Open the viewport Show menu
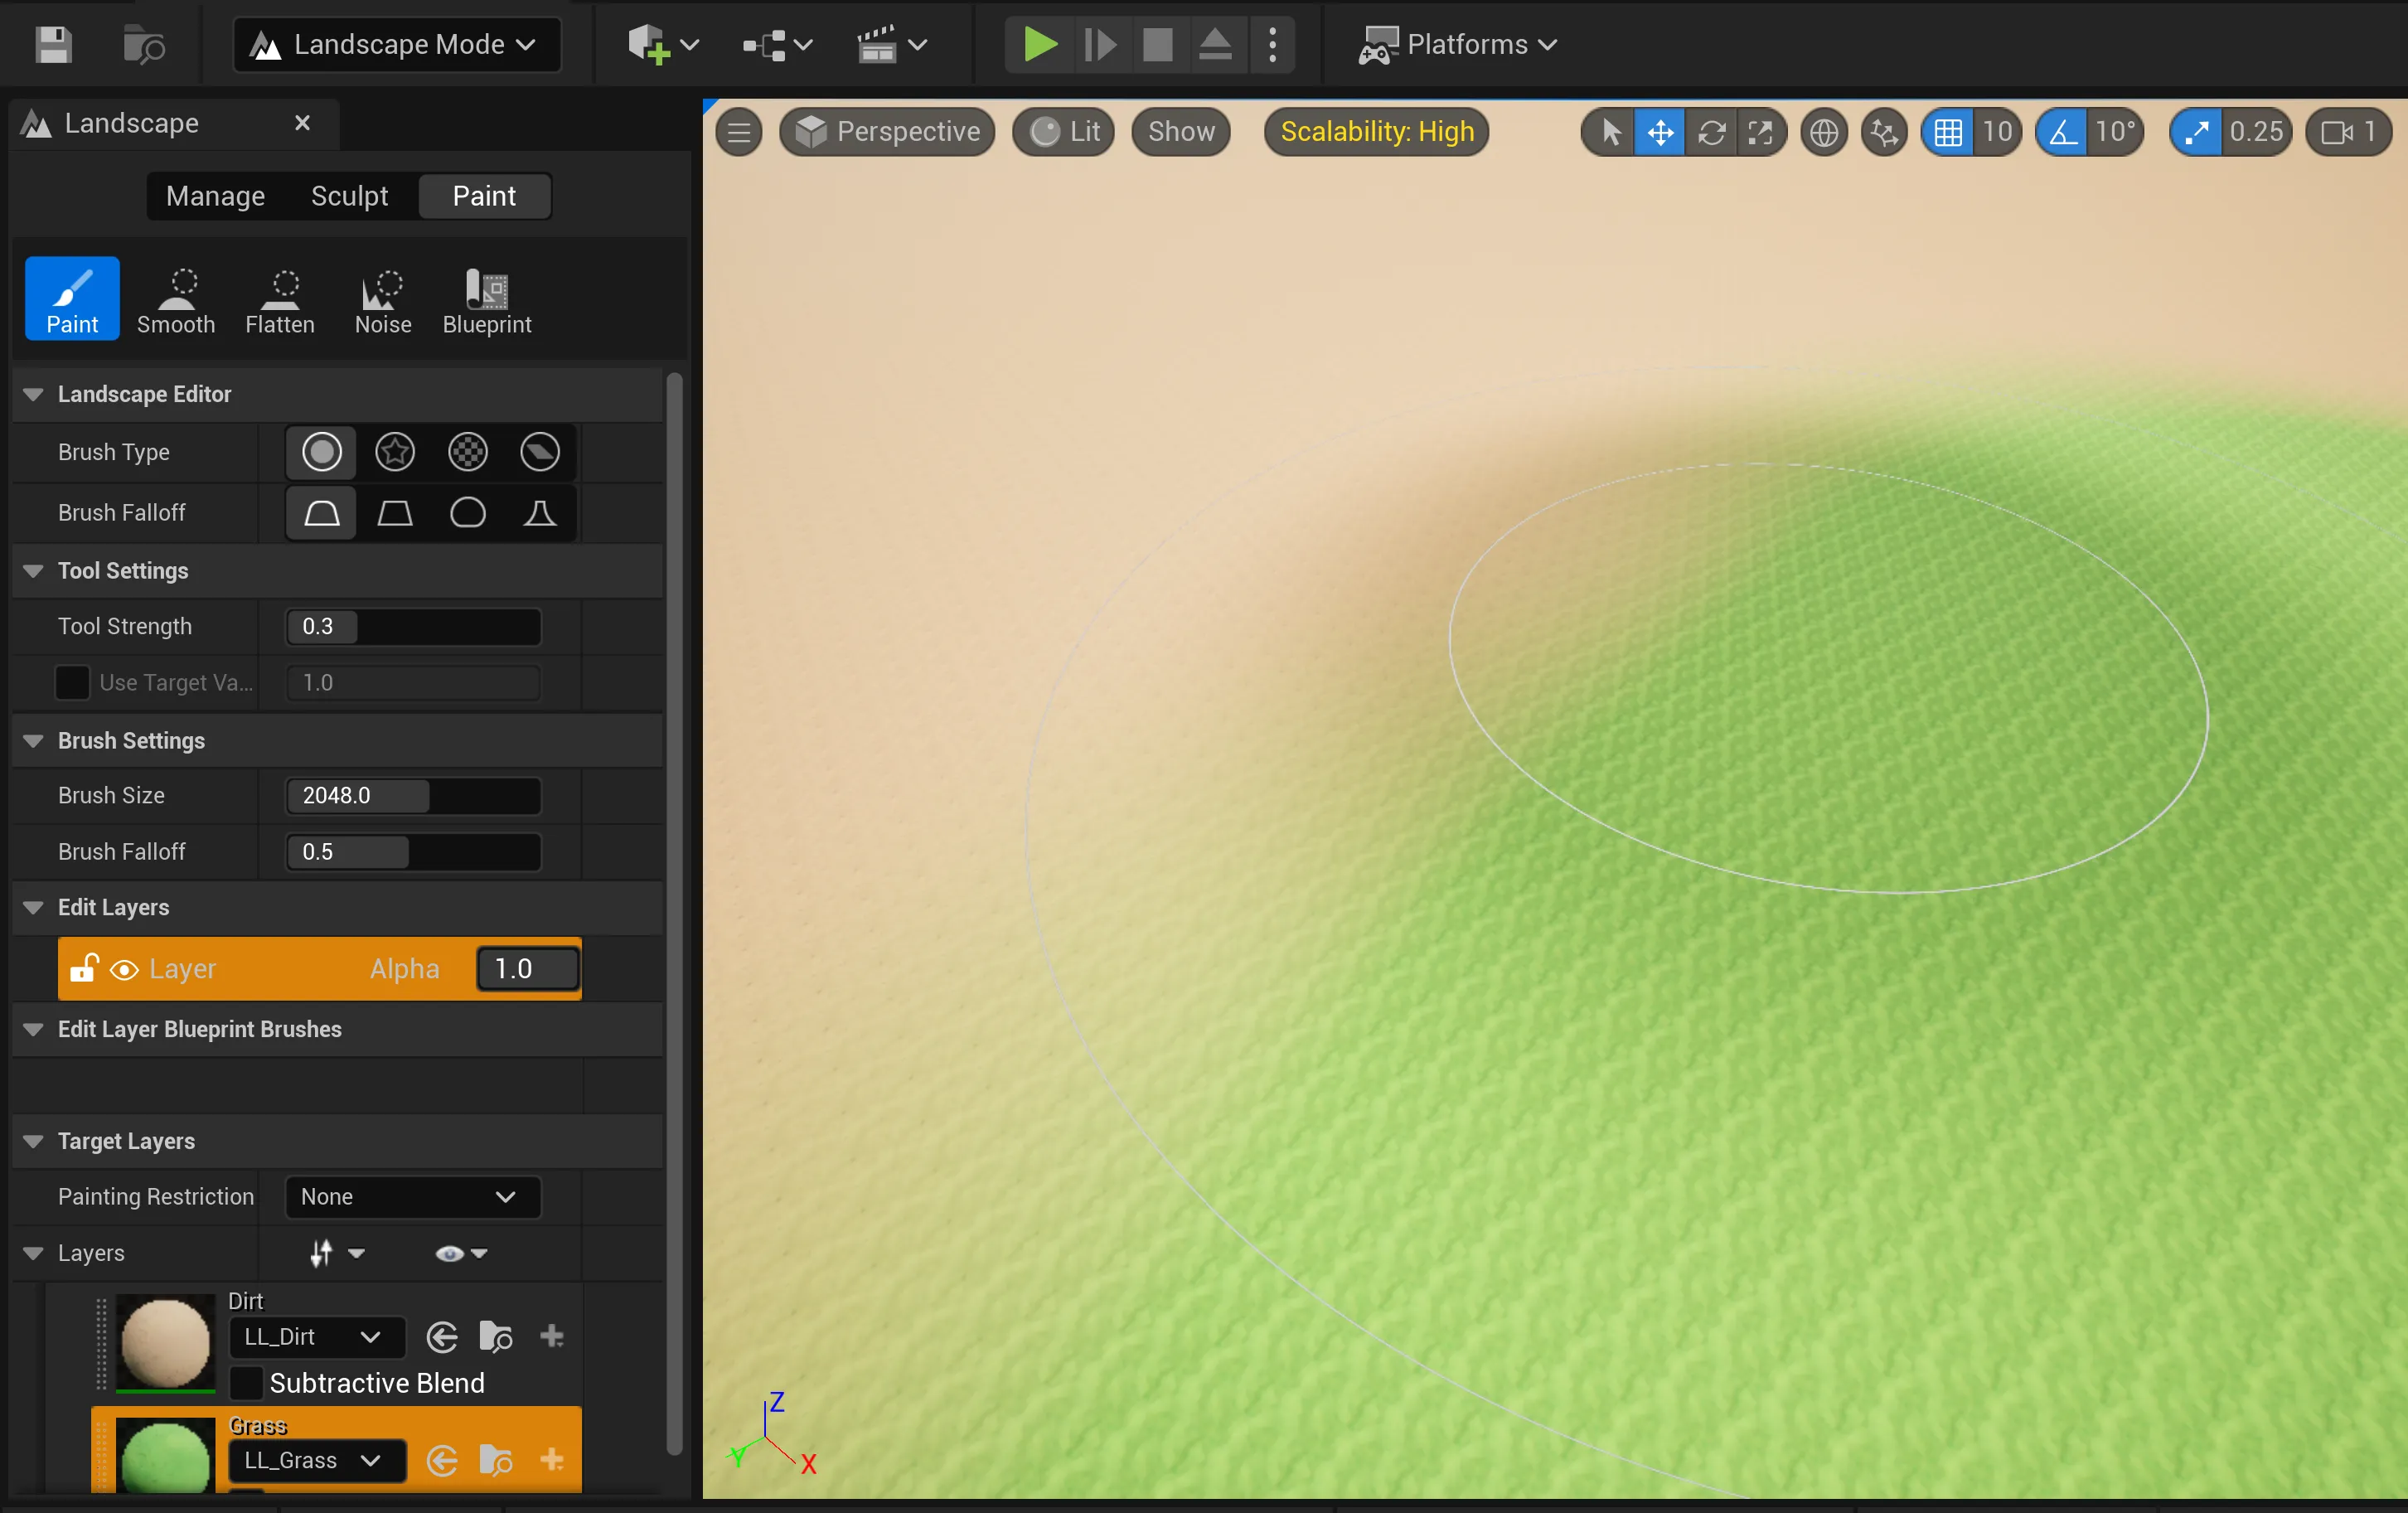 [1181, 132]
